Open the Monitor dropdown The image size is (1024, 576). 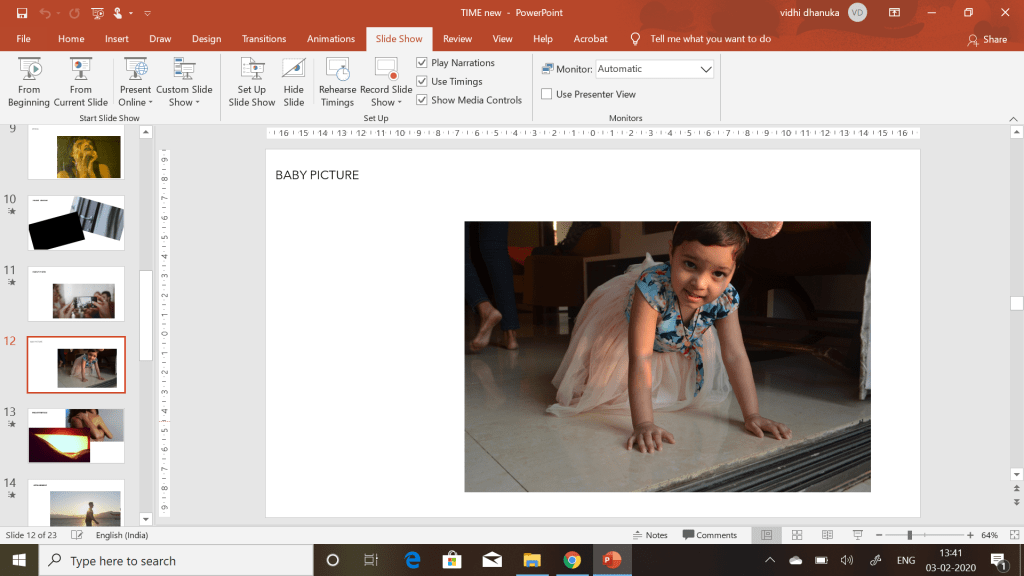click(x=705, y=69)
